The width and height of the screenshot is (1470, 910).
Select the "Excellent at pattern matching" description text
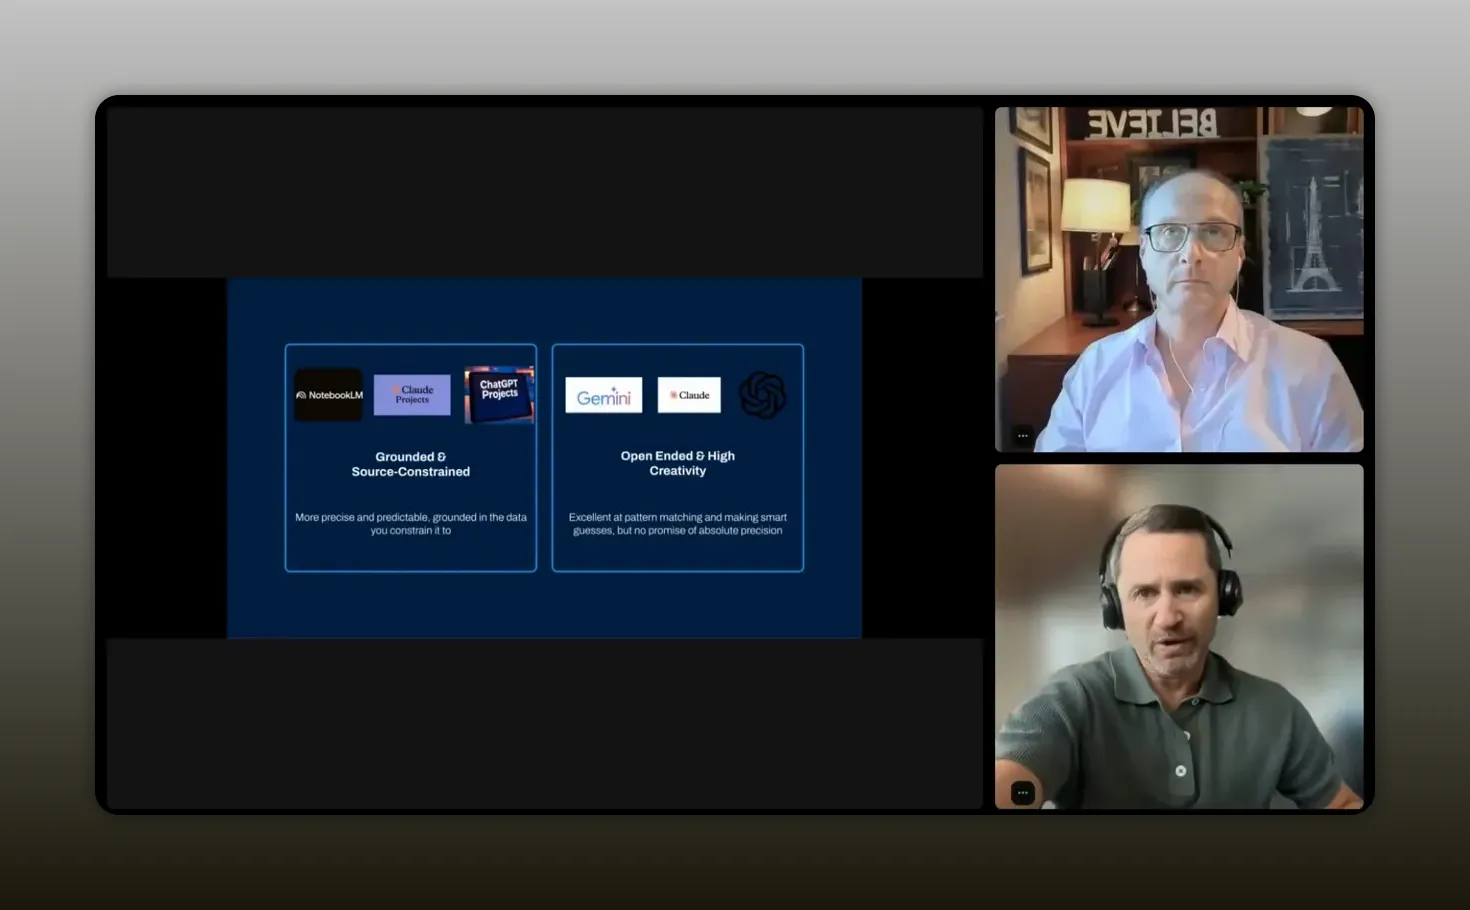(x=678, y=524)
